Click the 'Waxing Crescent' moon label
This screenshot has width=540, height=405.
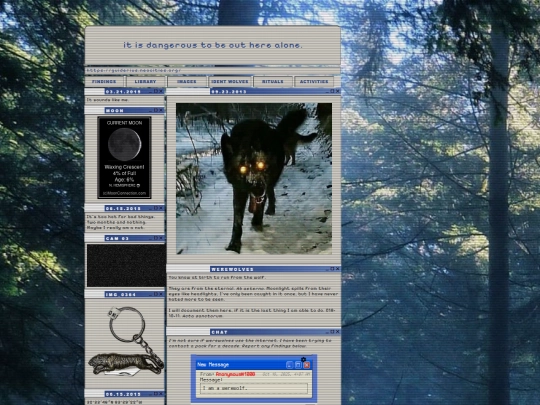(124, 167)
